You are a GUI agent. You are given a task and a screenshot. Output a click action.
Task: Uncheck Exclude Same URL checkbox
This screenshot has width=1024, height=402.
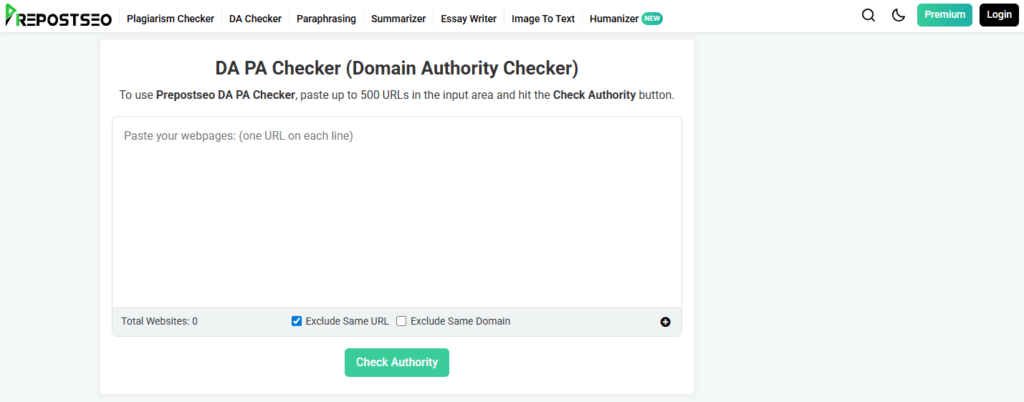pos(296,321)
